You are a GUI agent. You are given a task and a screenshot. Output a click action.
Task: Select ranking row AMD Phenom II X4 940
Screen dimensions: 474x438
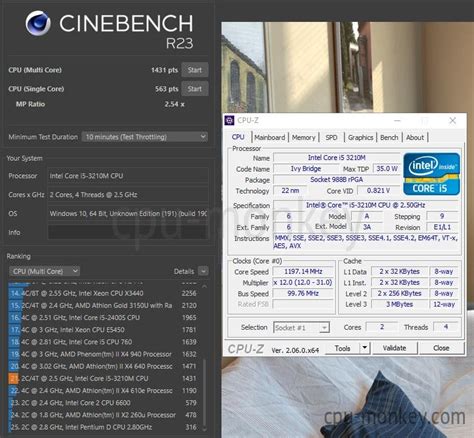[104, 354]
